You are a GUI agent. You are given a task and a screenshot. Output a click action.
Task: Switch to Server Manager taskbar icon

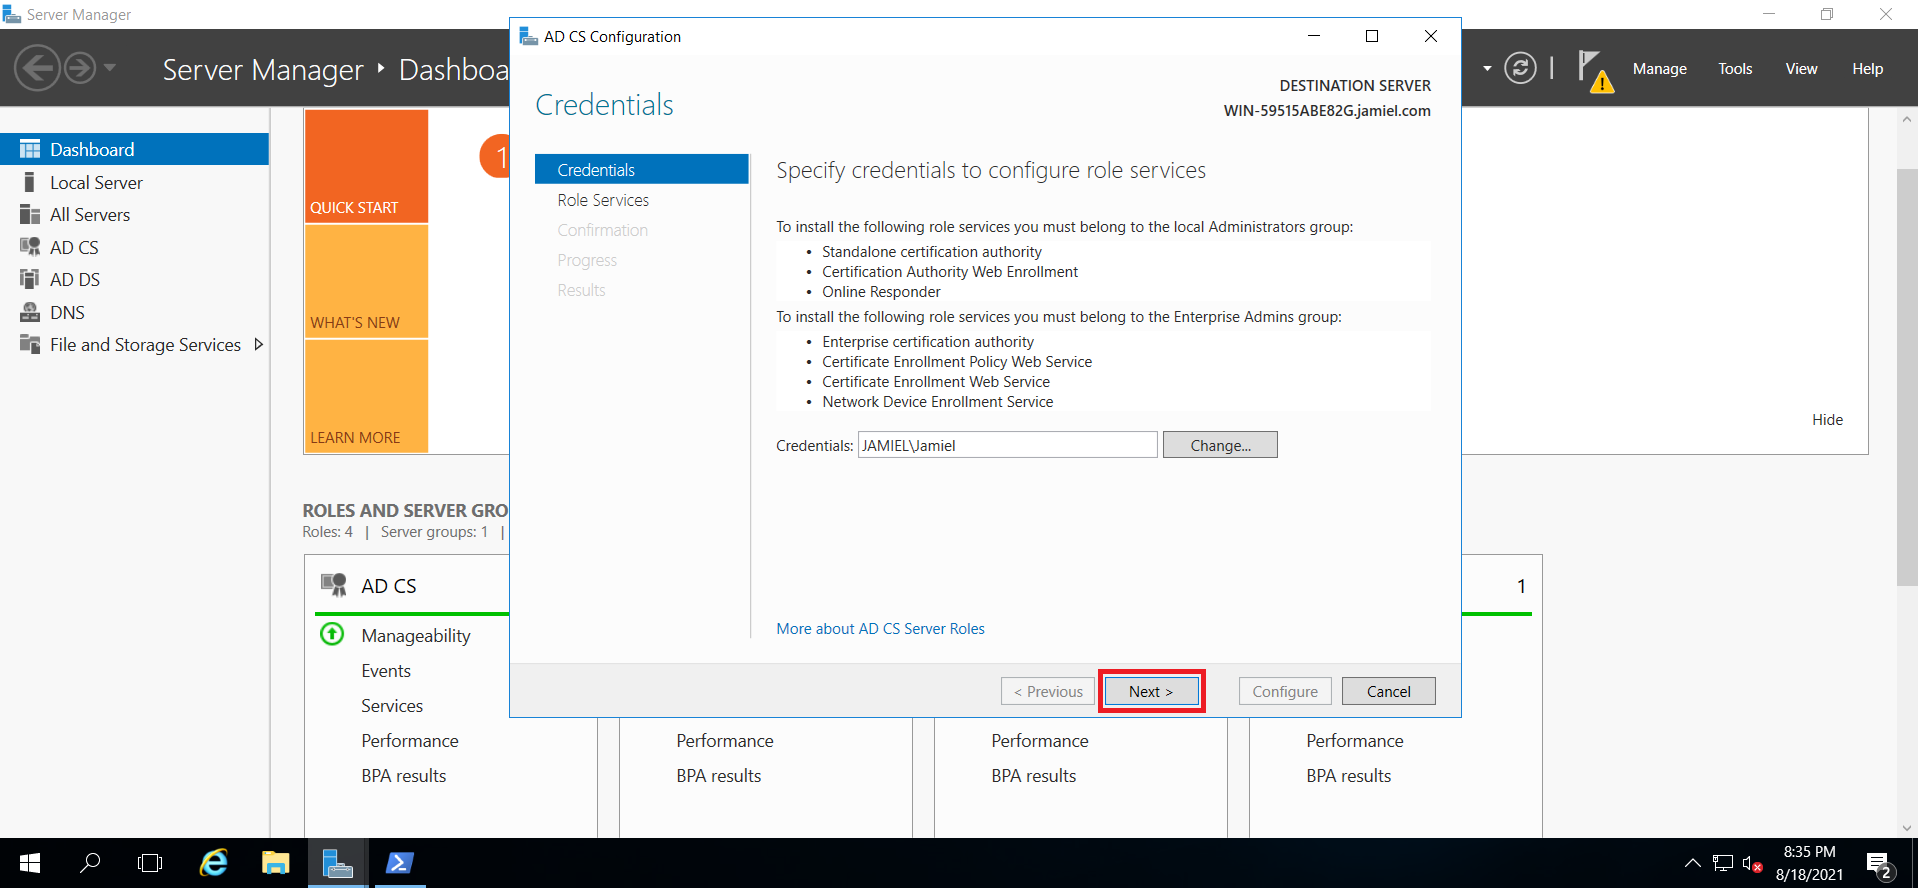(x=337, y=863)
